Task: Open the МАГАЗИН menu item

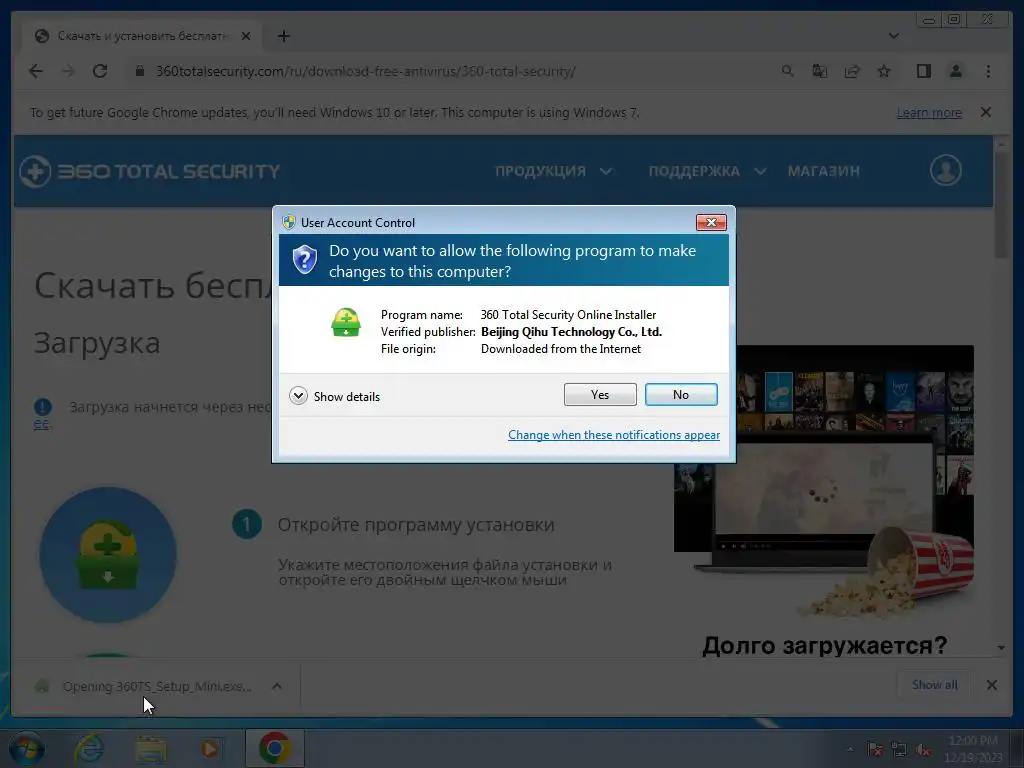Action: pyautogui.click(x=823, y=171)
